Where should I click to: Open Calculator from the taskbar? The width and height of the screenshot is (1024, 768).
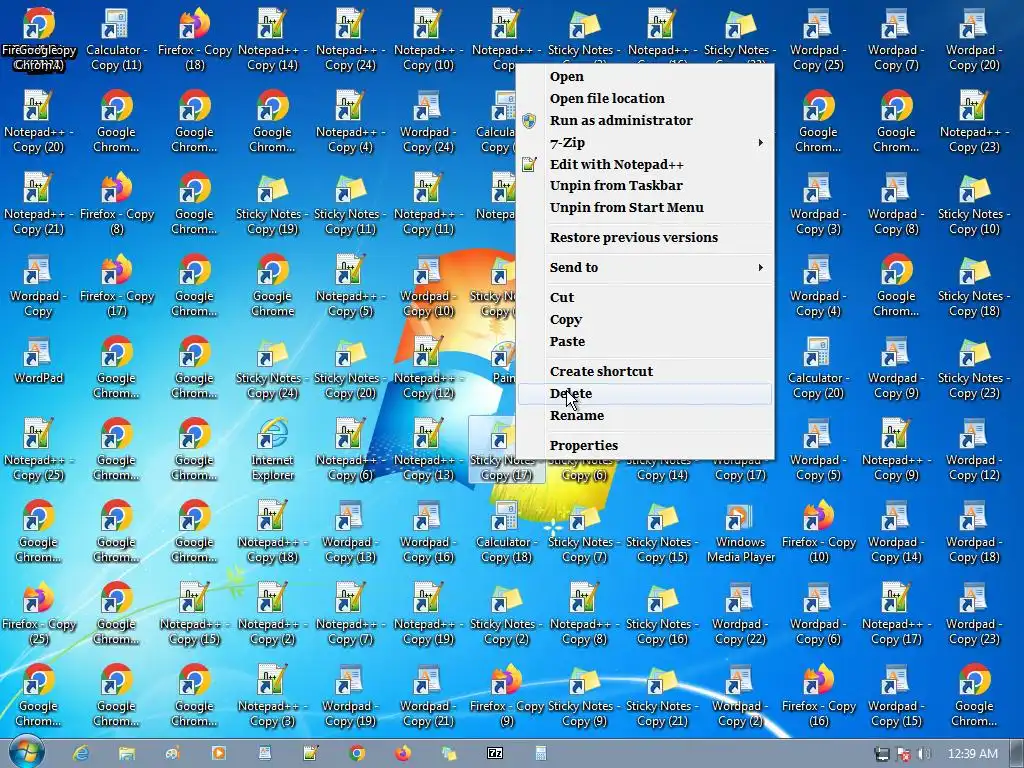541,754
